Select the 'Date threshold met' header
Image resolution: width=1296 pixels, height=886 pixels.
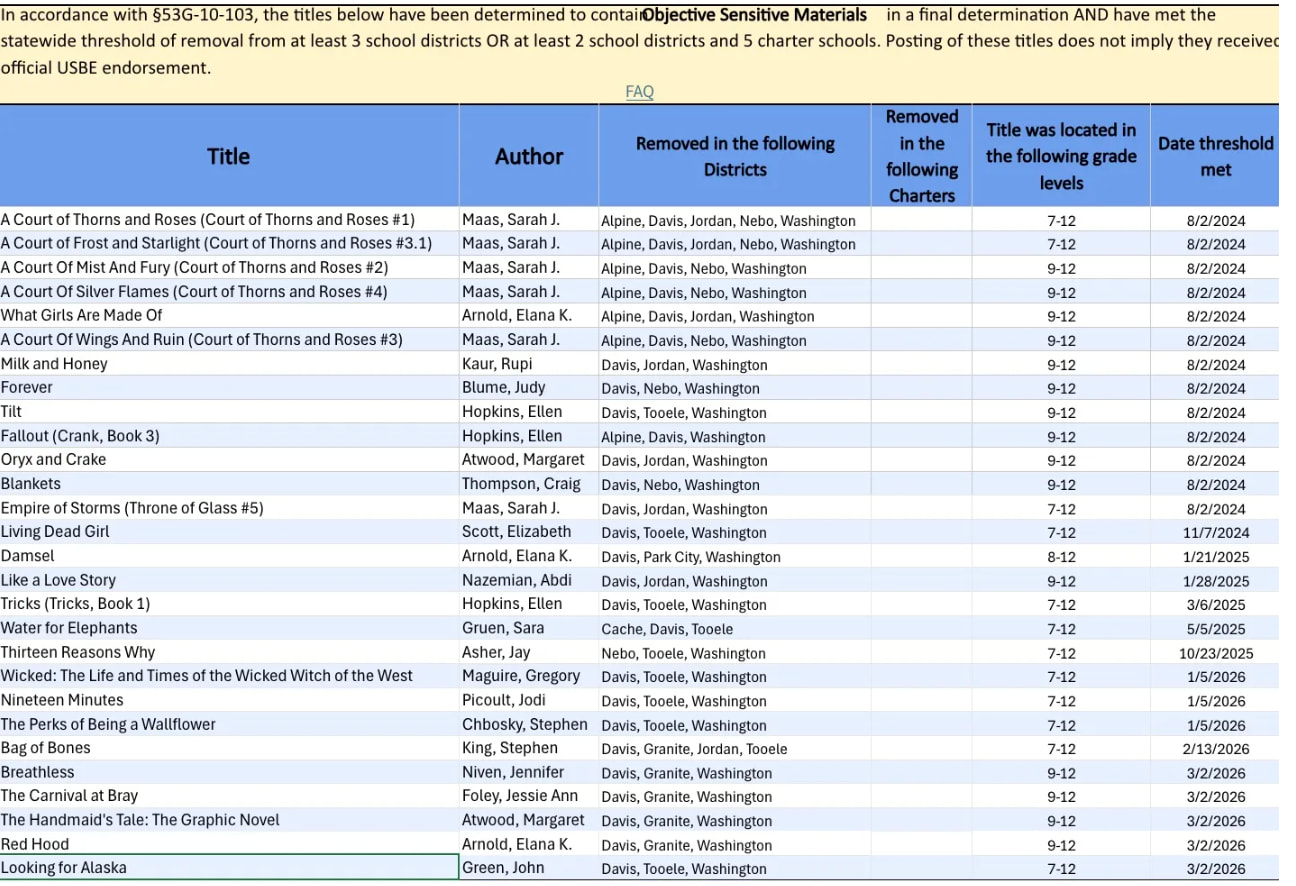pyautogui.click(x=1215, y=156)
